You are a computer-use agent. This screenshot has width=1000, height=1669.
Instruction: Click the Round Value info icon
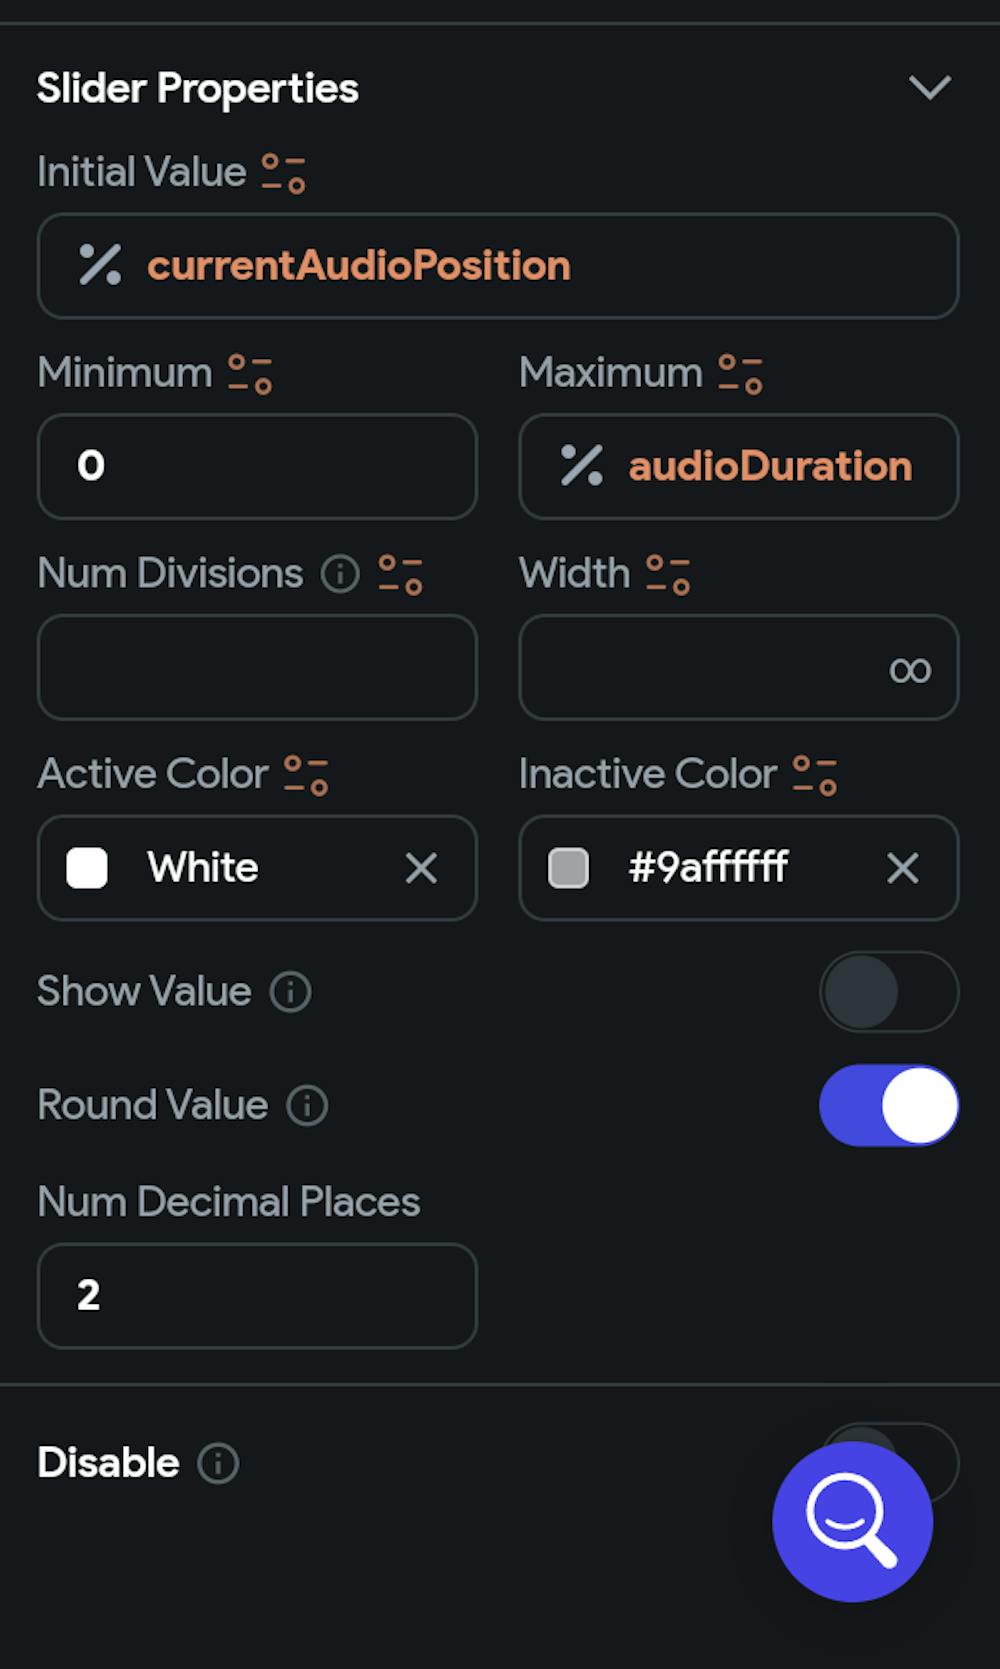[307, 1106]
